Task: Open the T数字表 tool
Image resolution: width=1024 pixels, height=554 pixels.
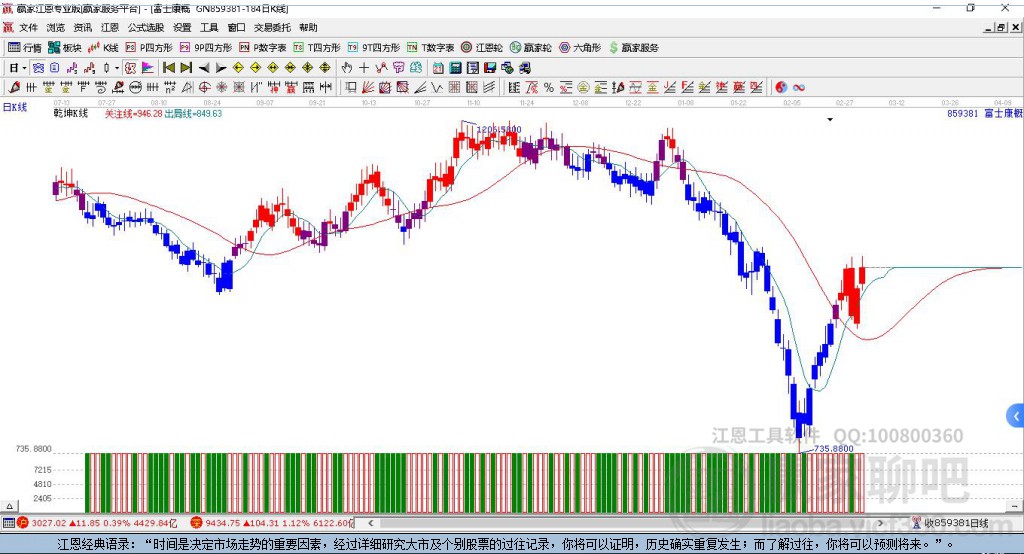Action: (430, 48)
